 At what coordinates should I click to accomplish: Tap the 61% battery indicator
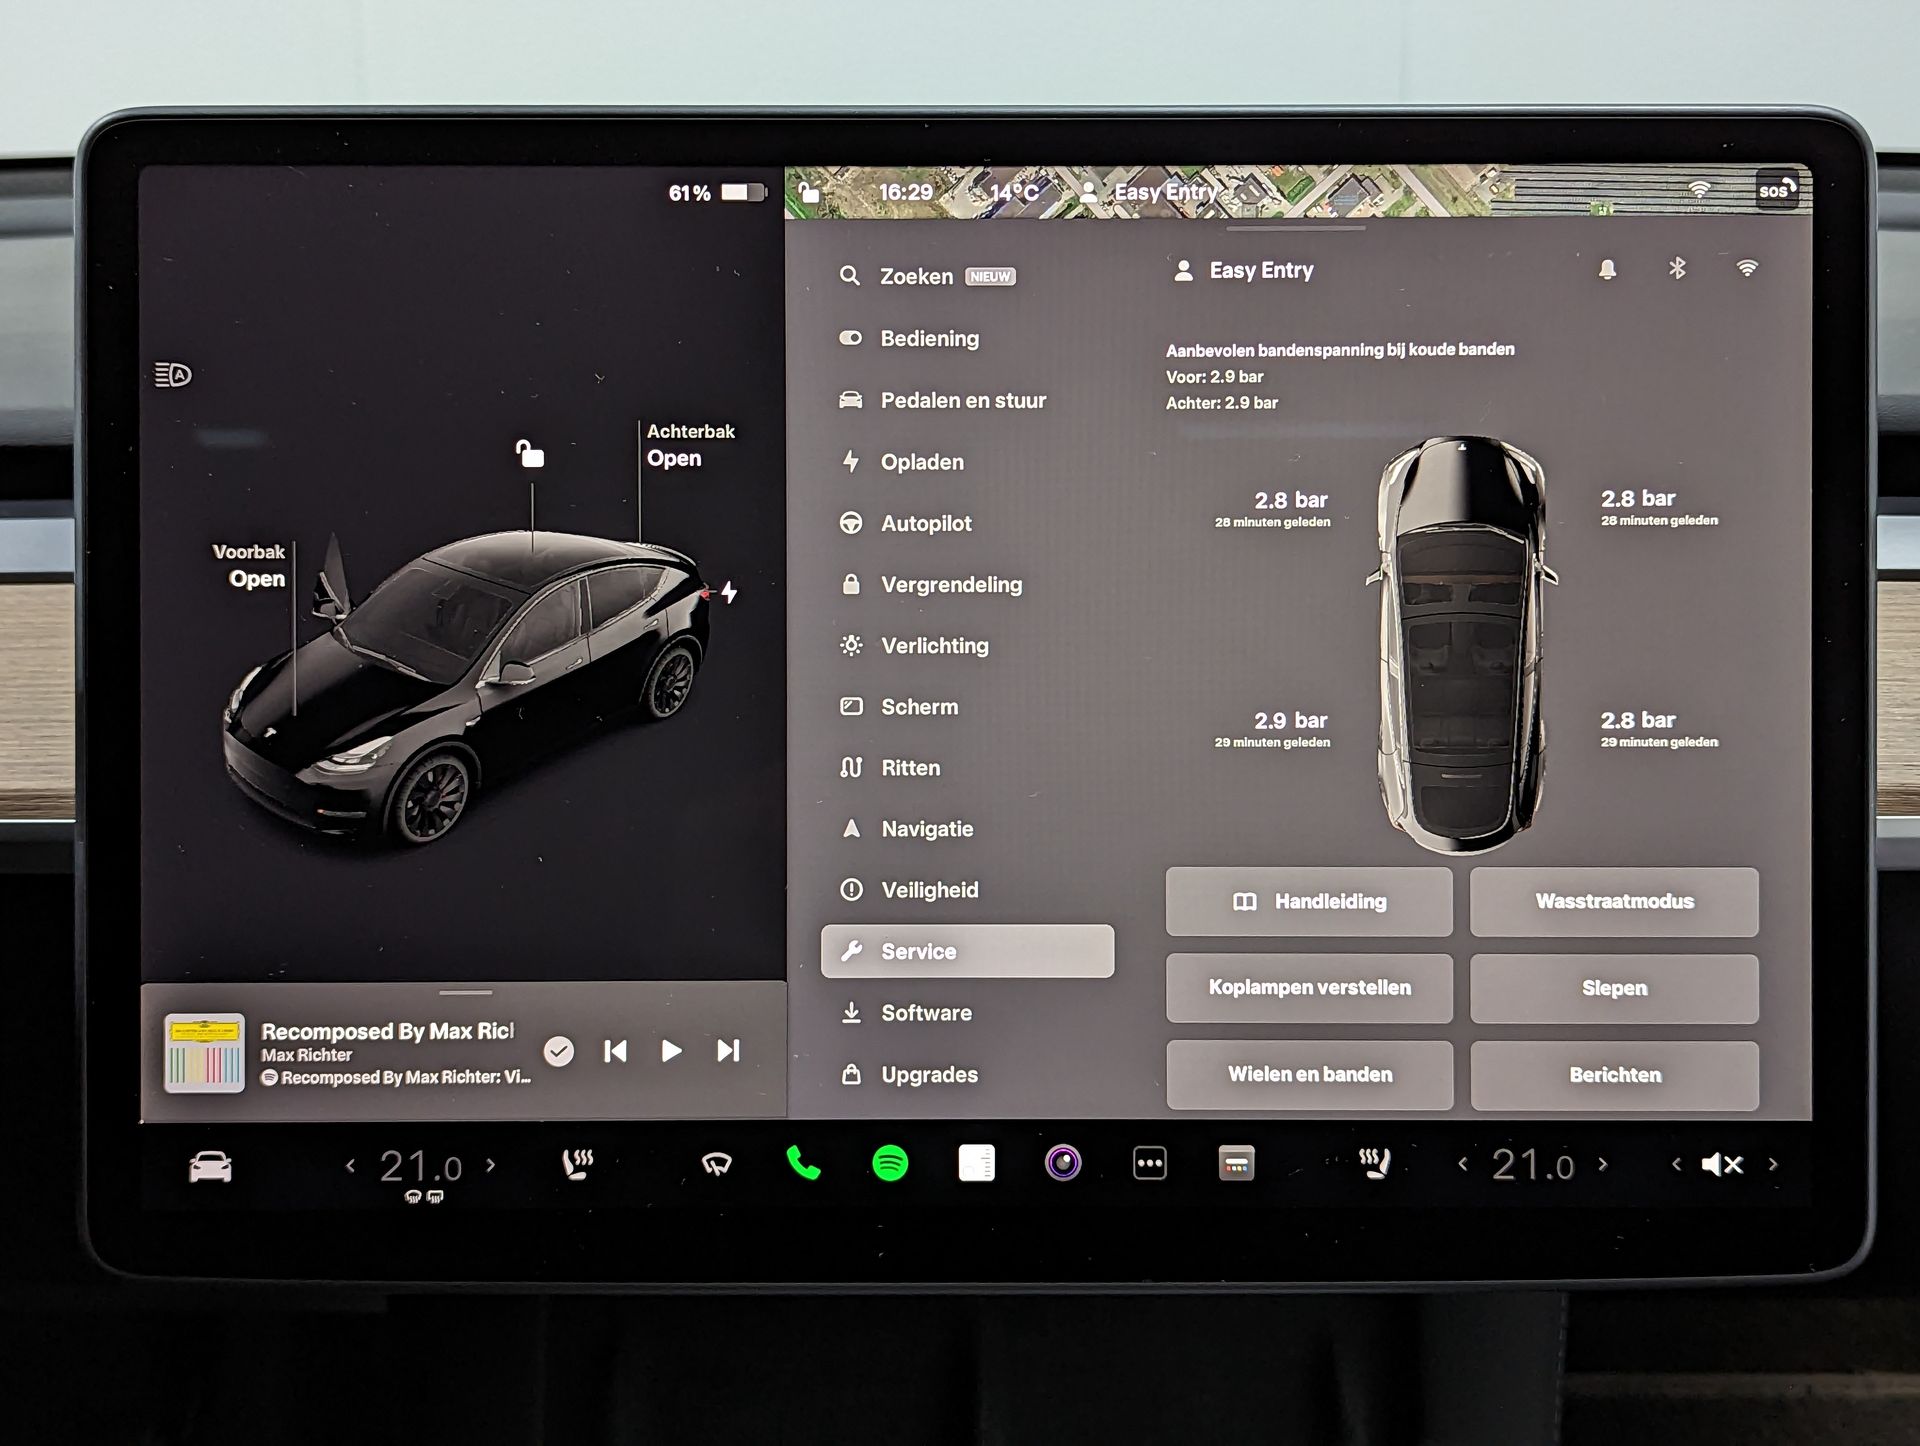pyautogui.click(x=717, y=192)
